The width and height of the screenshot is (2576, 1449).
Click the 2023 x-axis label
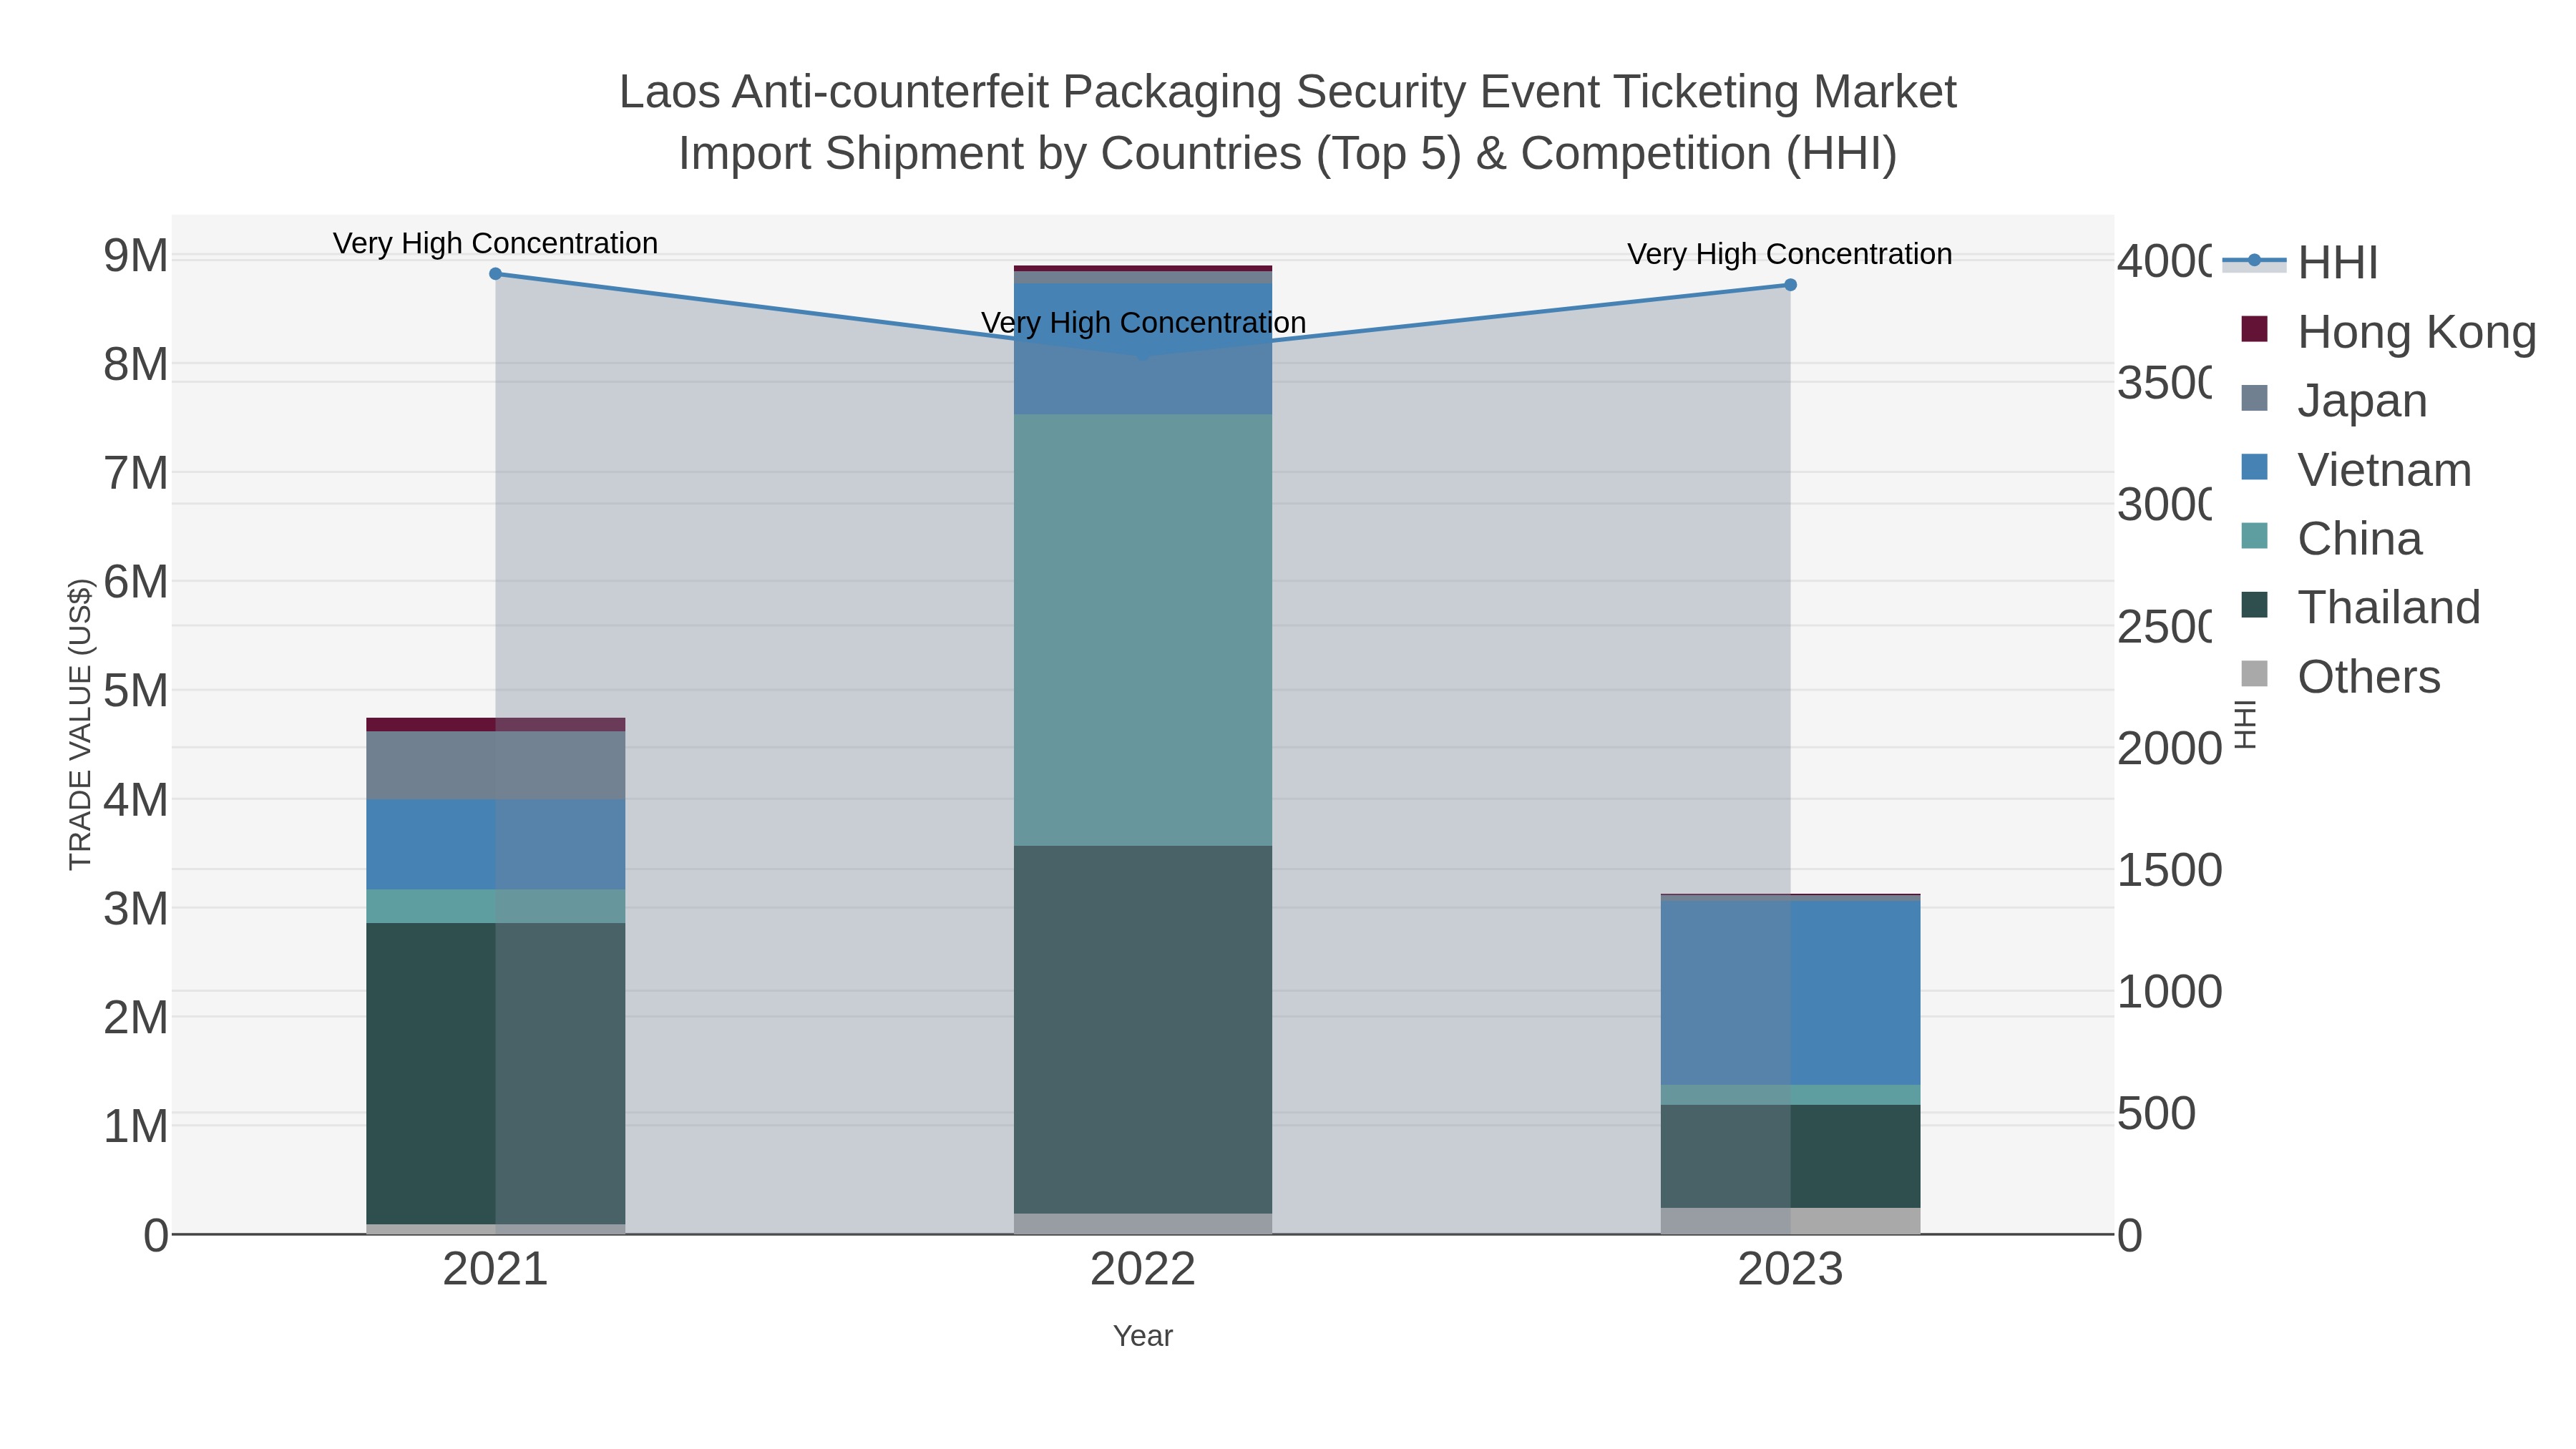click(1790, 1269)
